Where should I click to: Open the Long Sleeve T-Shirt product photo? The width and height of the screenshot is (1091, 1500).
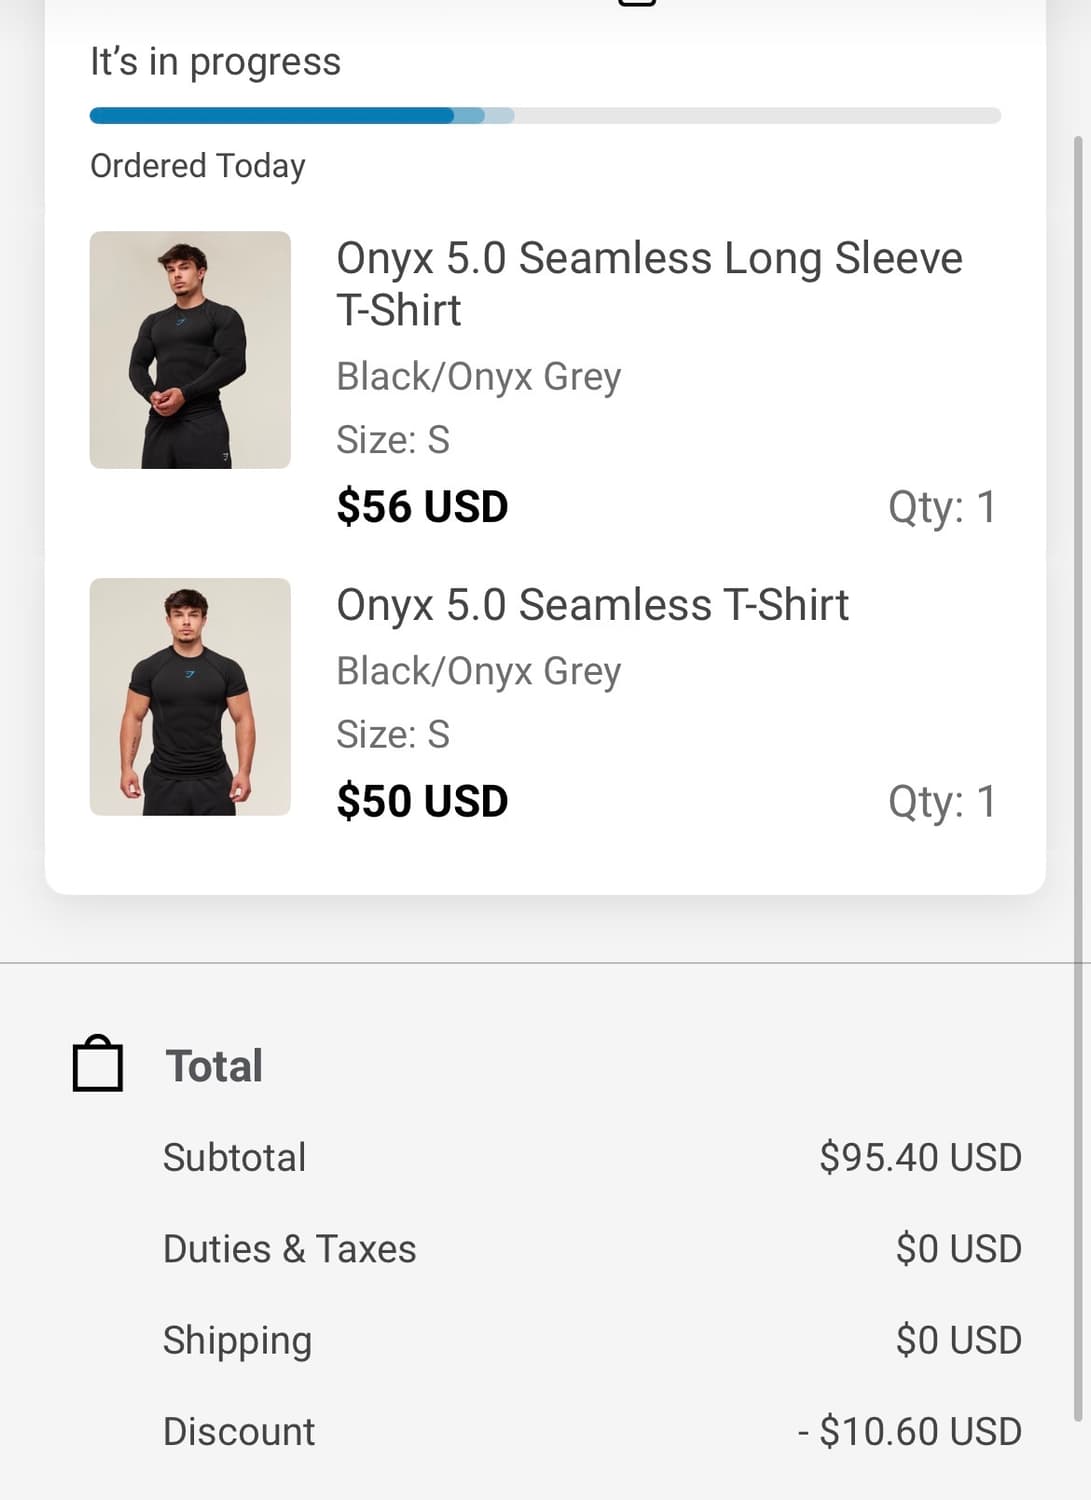coord(190,350)
